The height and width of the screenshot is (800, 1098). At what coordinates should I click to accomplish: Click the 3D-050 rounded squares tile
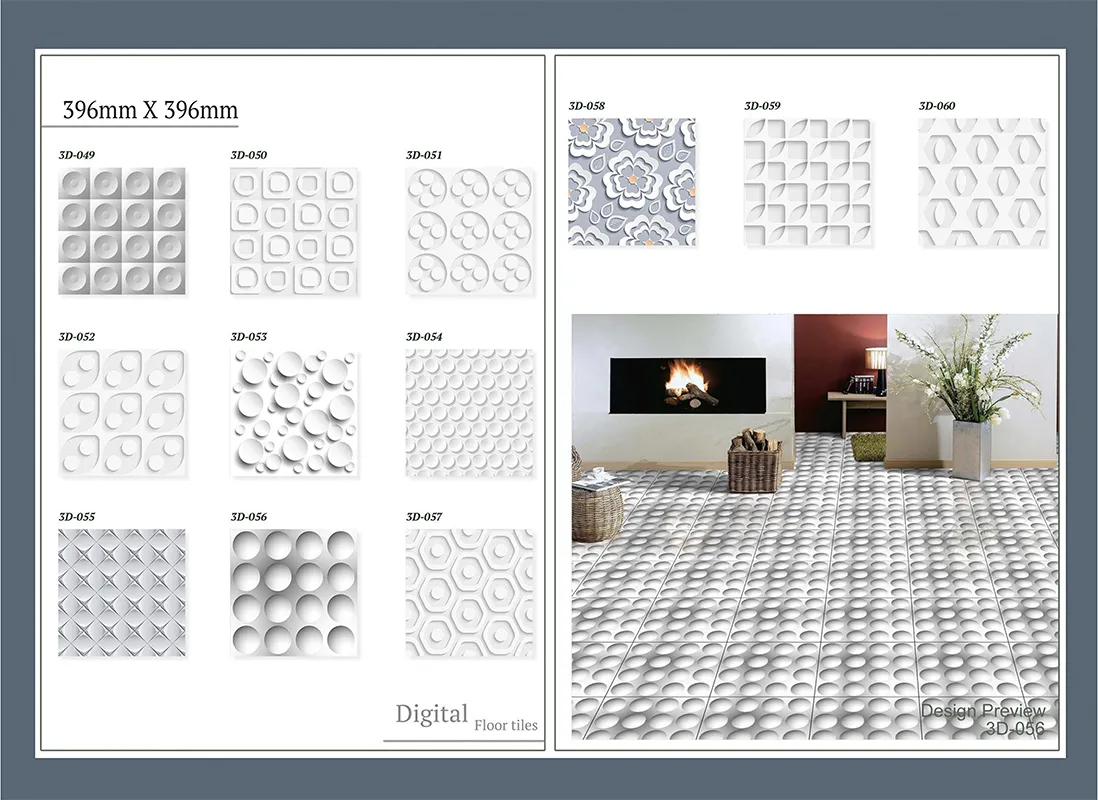[x=294, y=231]
